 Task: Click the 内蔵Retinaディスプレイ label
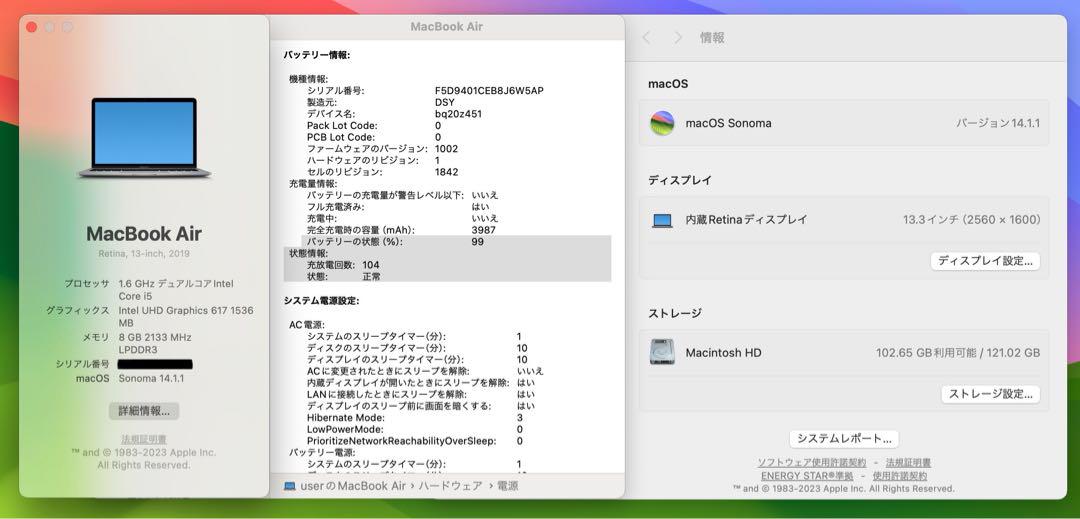(x=746, y=220)
